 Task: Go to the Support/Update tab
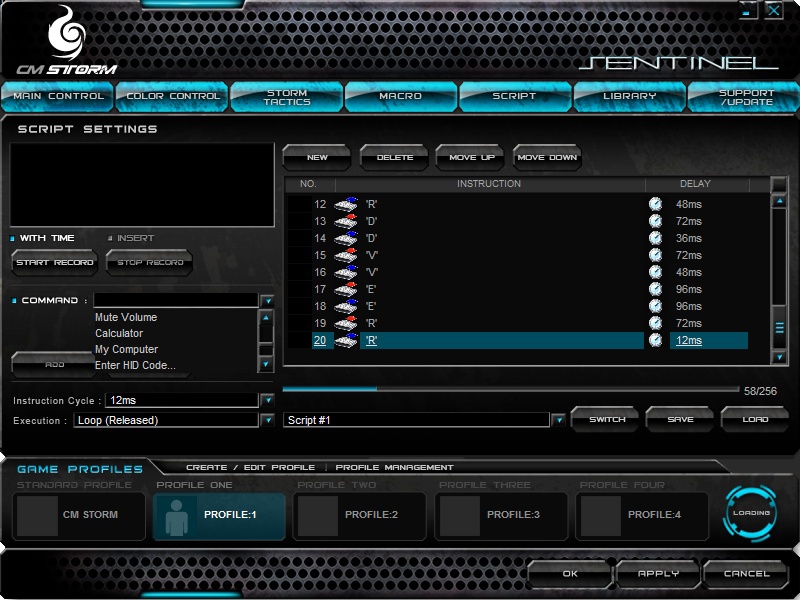pyautogui.click(x=744, y=96)
